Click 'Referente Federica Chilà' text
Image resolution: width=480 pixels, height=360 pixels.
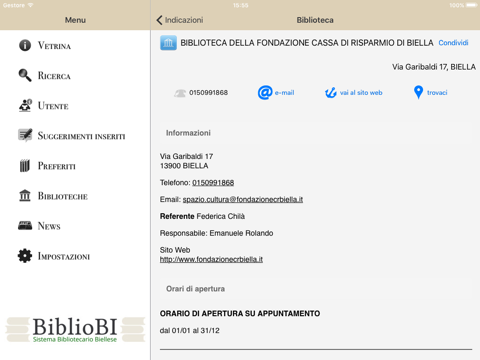pos(202,216)
